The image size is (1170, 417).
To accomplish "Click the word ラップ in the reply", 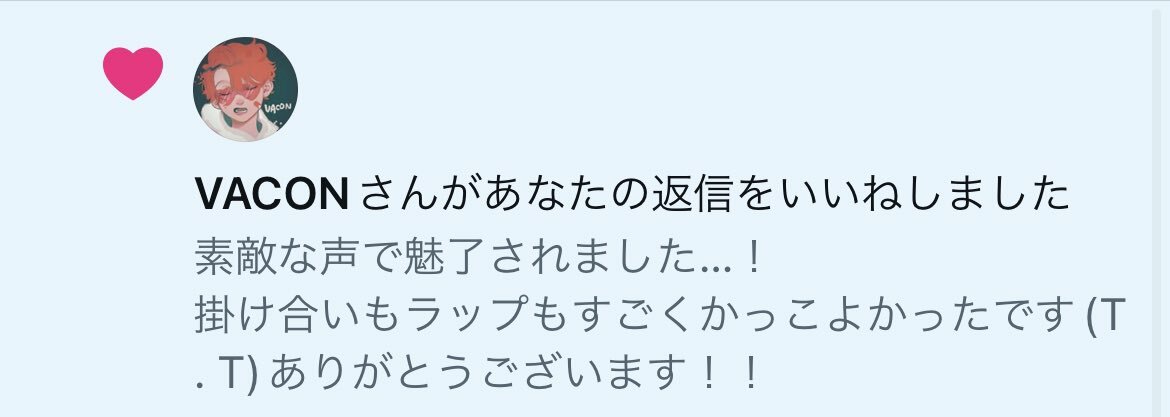I will [468, 316].
